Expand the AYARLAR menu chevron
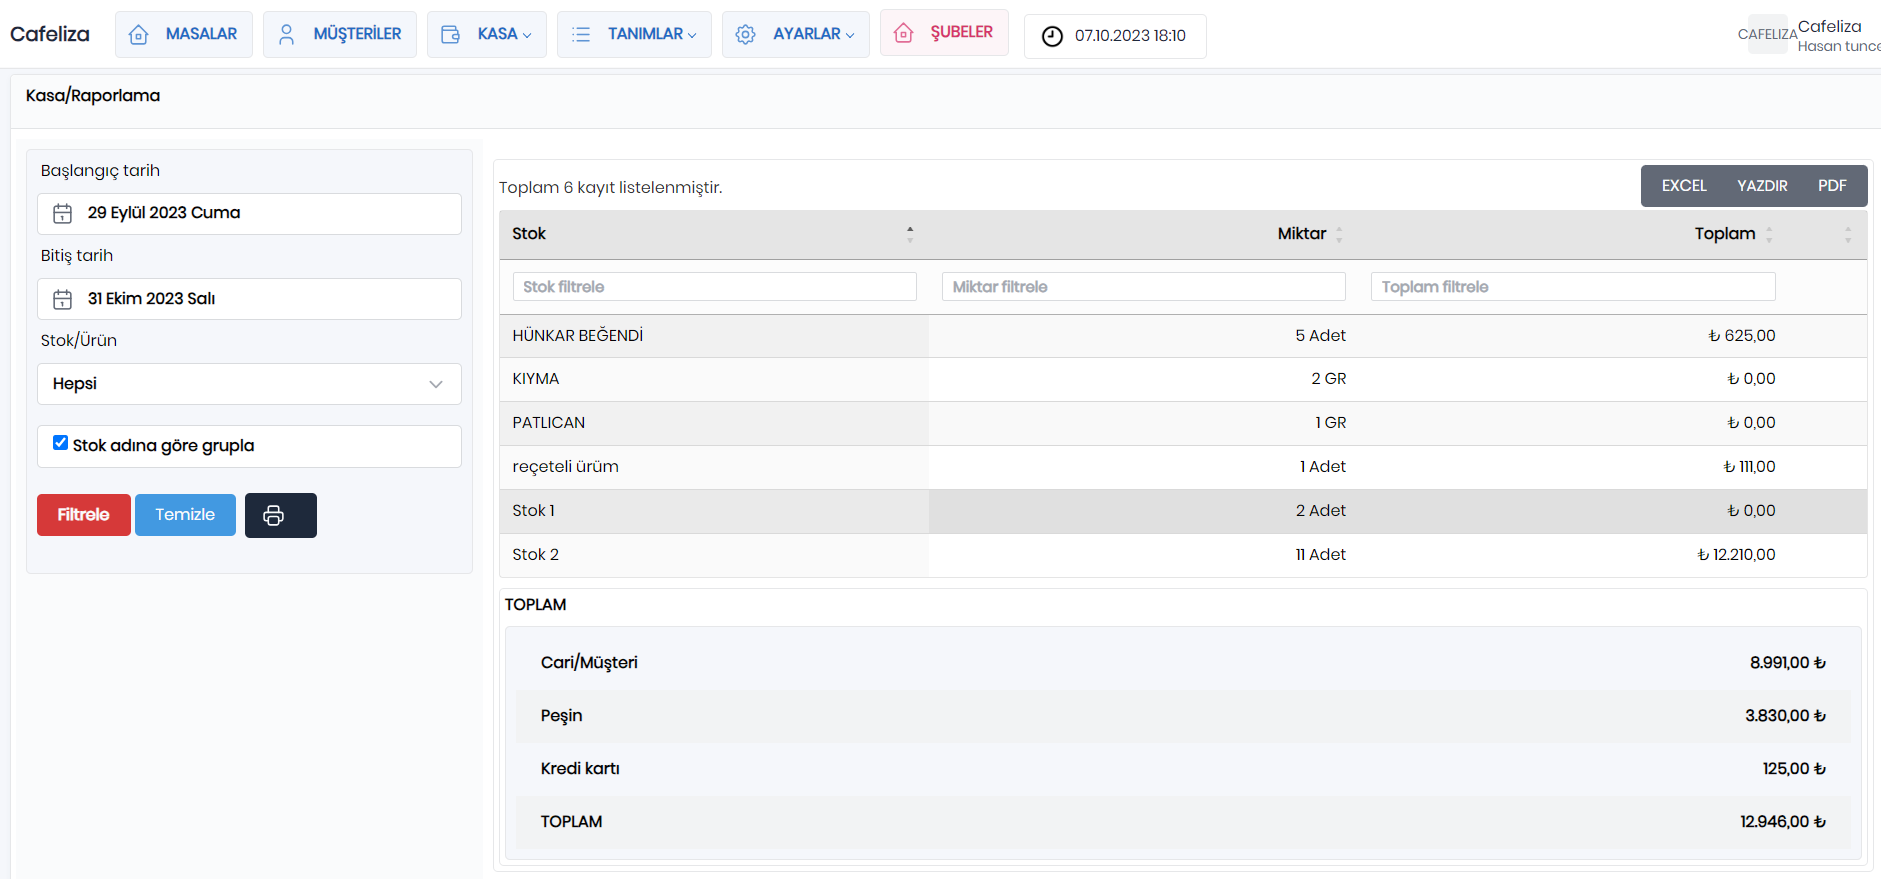Screen dimensions: 1881x879 pos(850,35)
